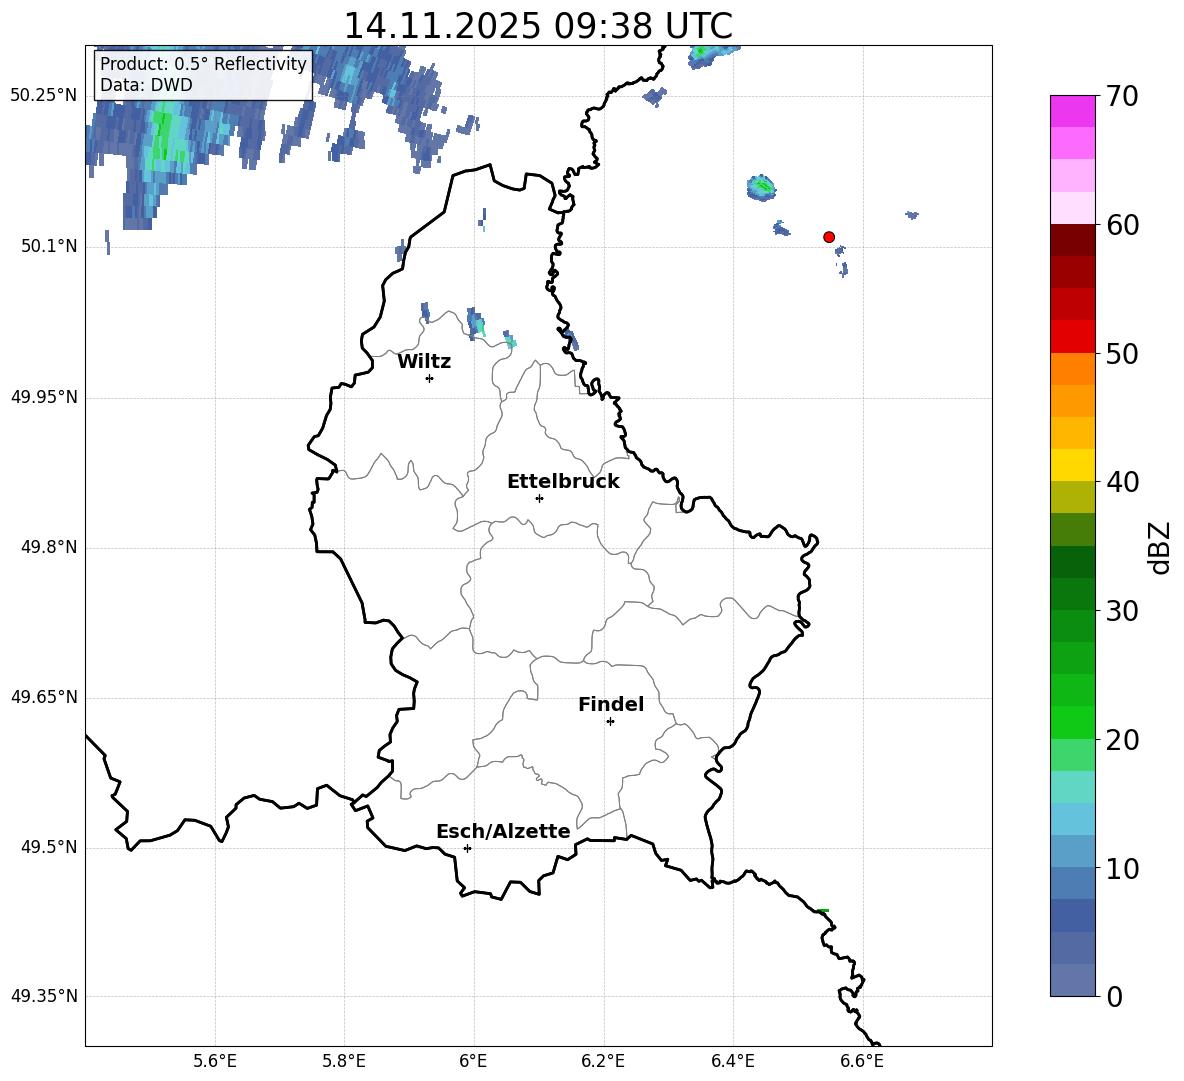The height and width of the screenshot is (1081, 1184).
Task: Click the Esch/Alzette city label
Action: pyautogui.click(x=503, y=831)
